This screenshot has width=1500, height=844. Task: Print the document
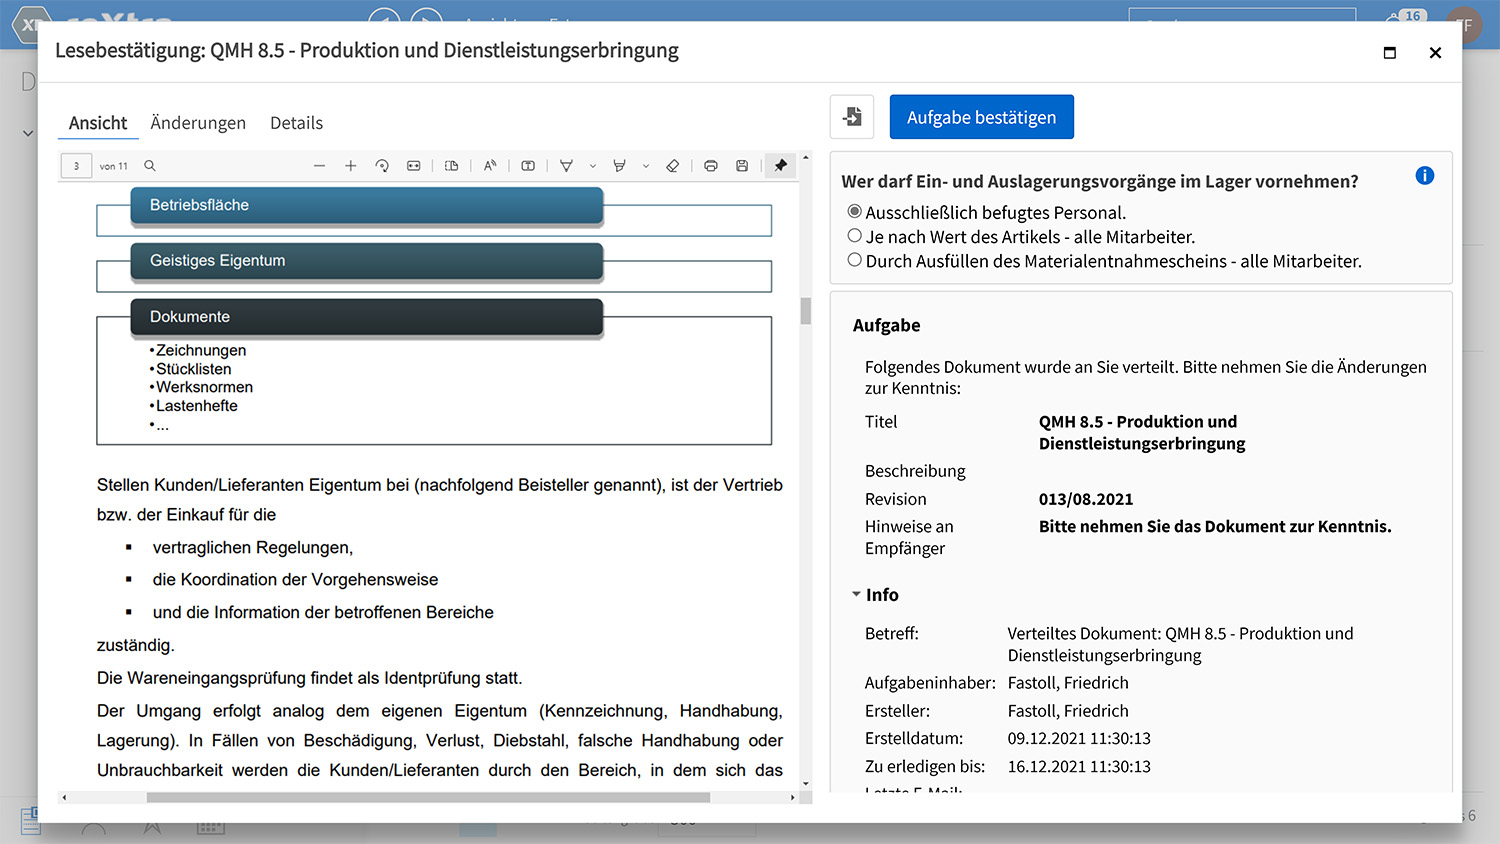(711, 166)
